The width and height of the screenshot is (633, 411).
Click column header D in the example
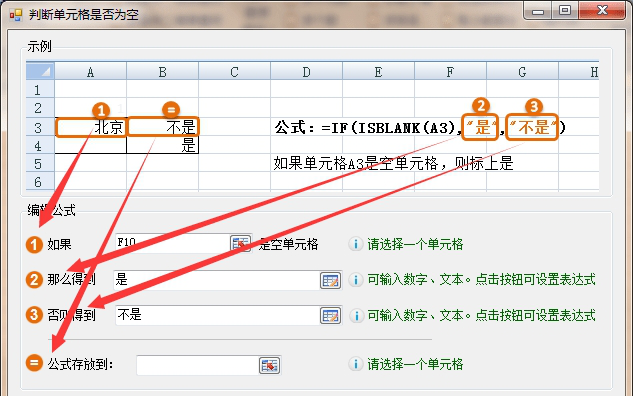(306, 72)
